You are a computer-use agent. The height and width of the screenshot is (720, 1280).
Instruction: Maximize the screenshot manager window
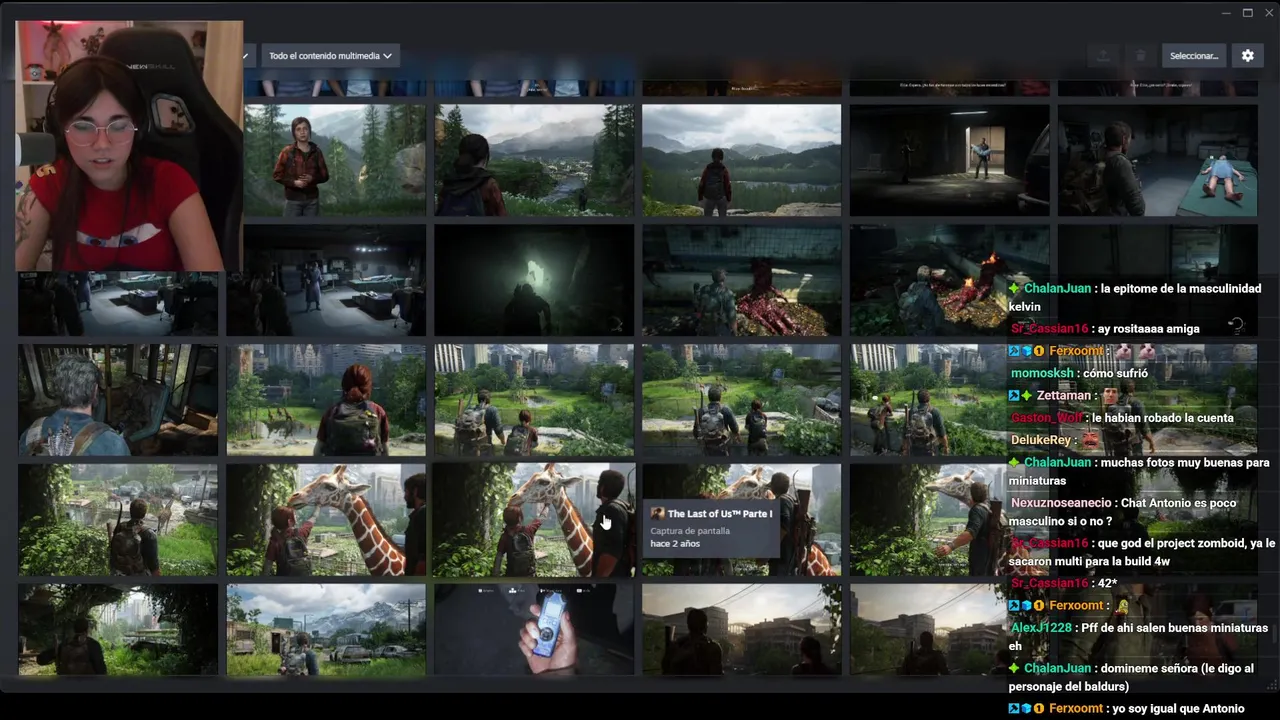pos(1248,13)
